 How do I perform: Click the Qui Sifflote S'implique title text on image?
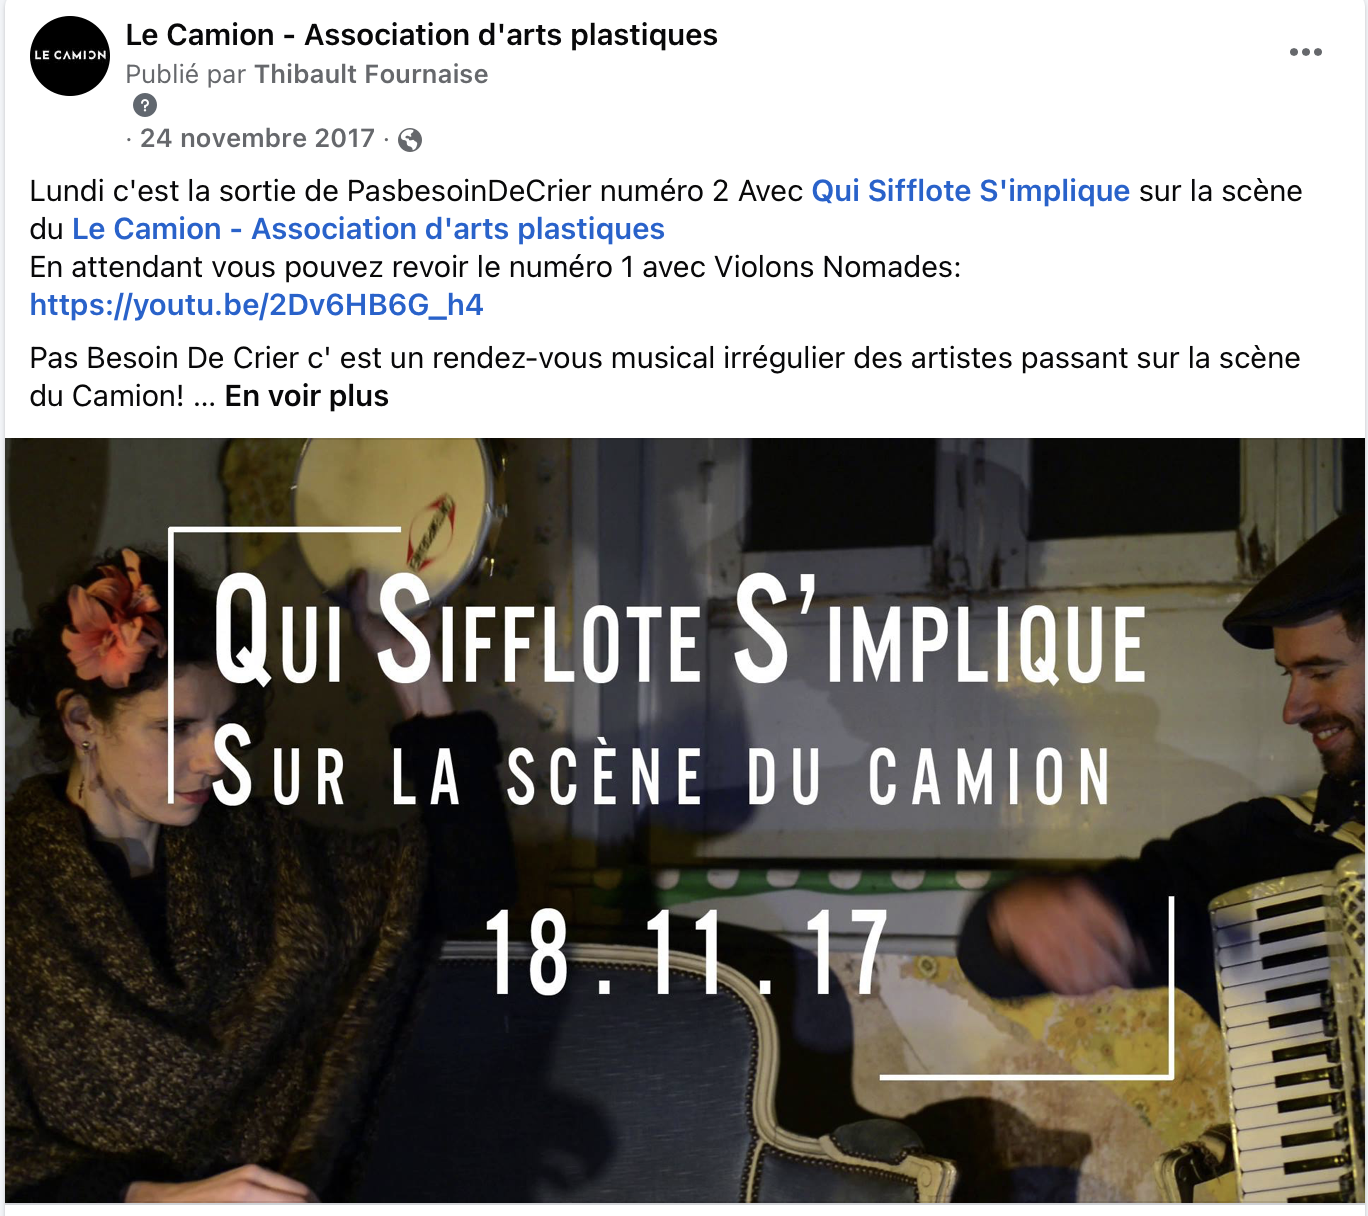(x=679, y=630)
